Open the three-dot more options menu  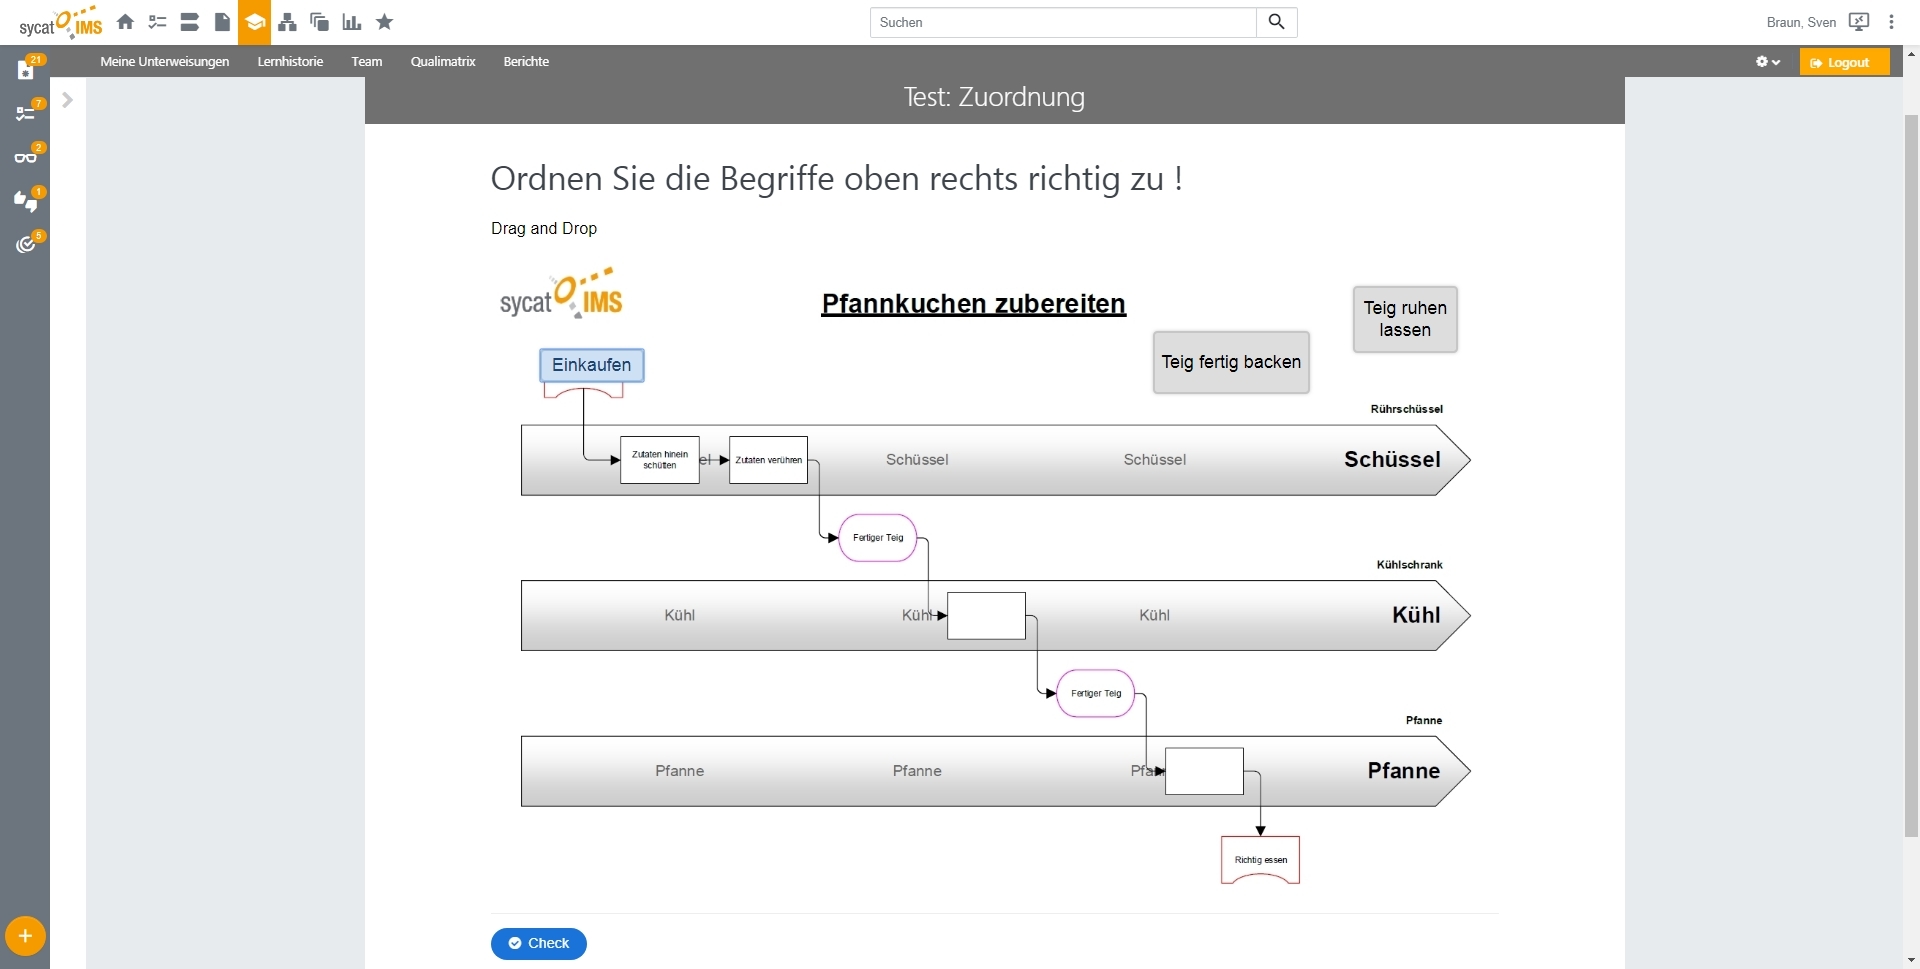[1891, 22]
